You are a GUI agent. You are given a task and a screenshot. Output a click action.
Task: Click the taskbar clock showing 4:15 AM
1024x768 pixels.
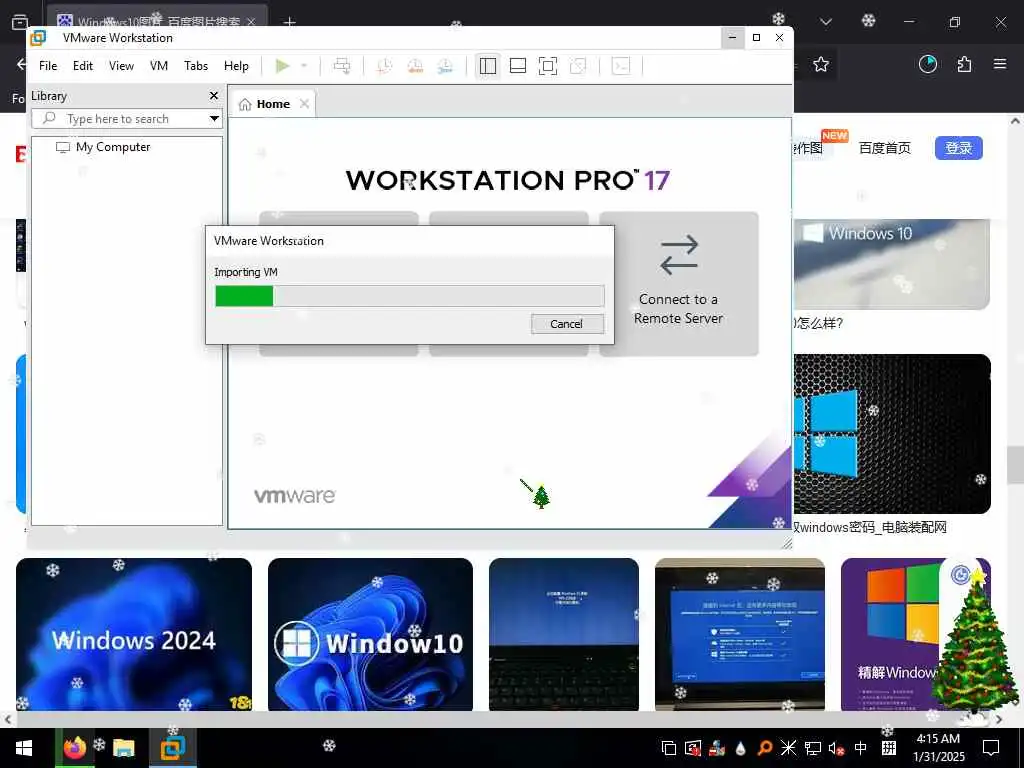click(x=938, y=748)
